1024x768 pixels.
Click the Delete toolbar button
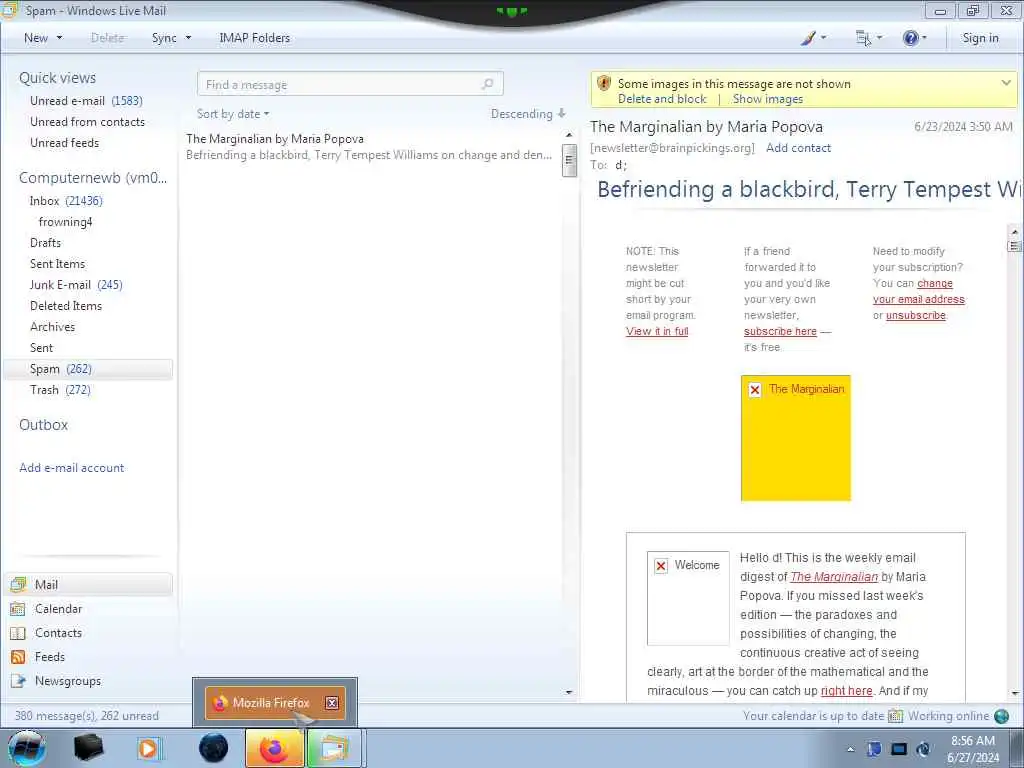click(108, 38)
